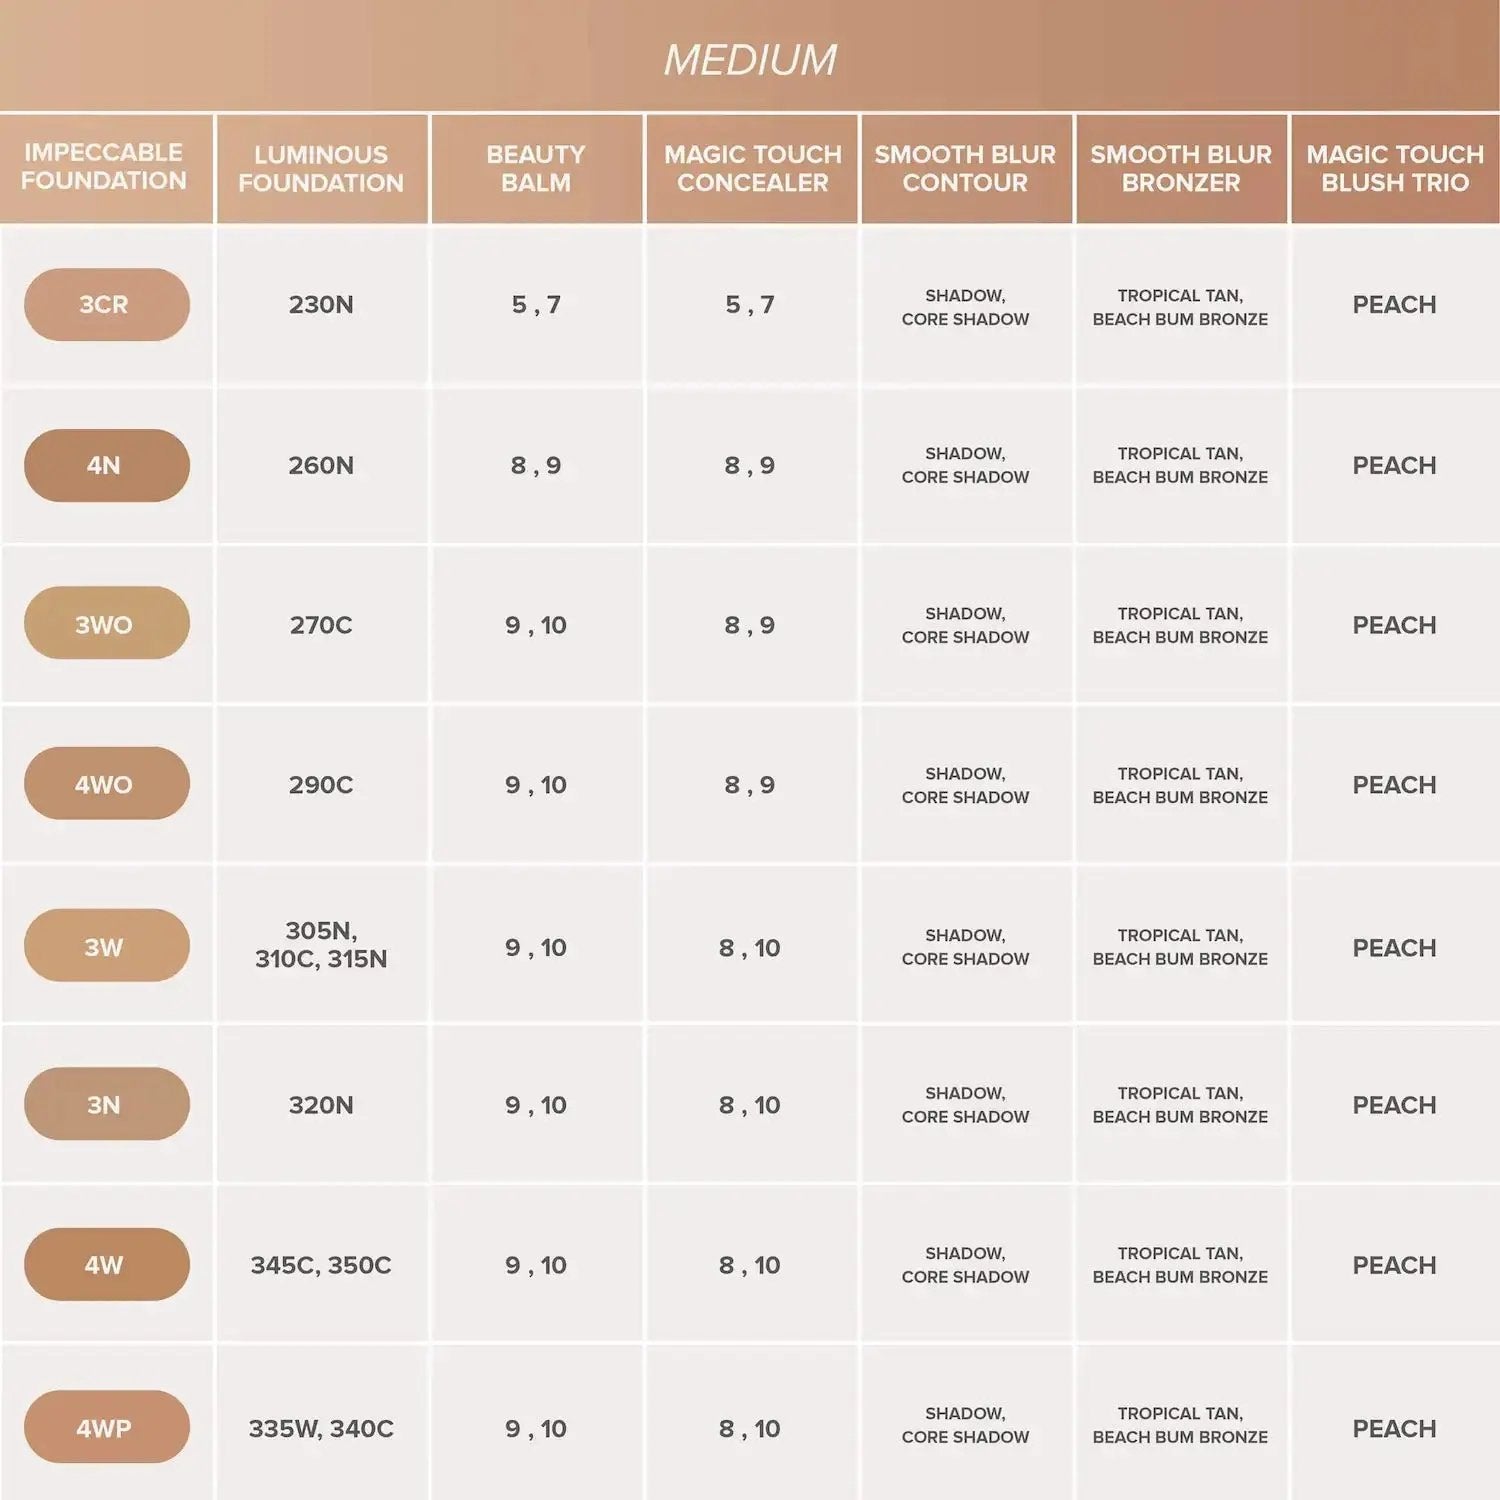Click the 3CR shade swatch

[106, 304]
